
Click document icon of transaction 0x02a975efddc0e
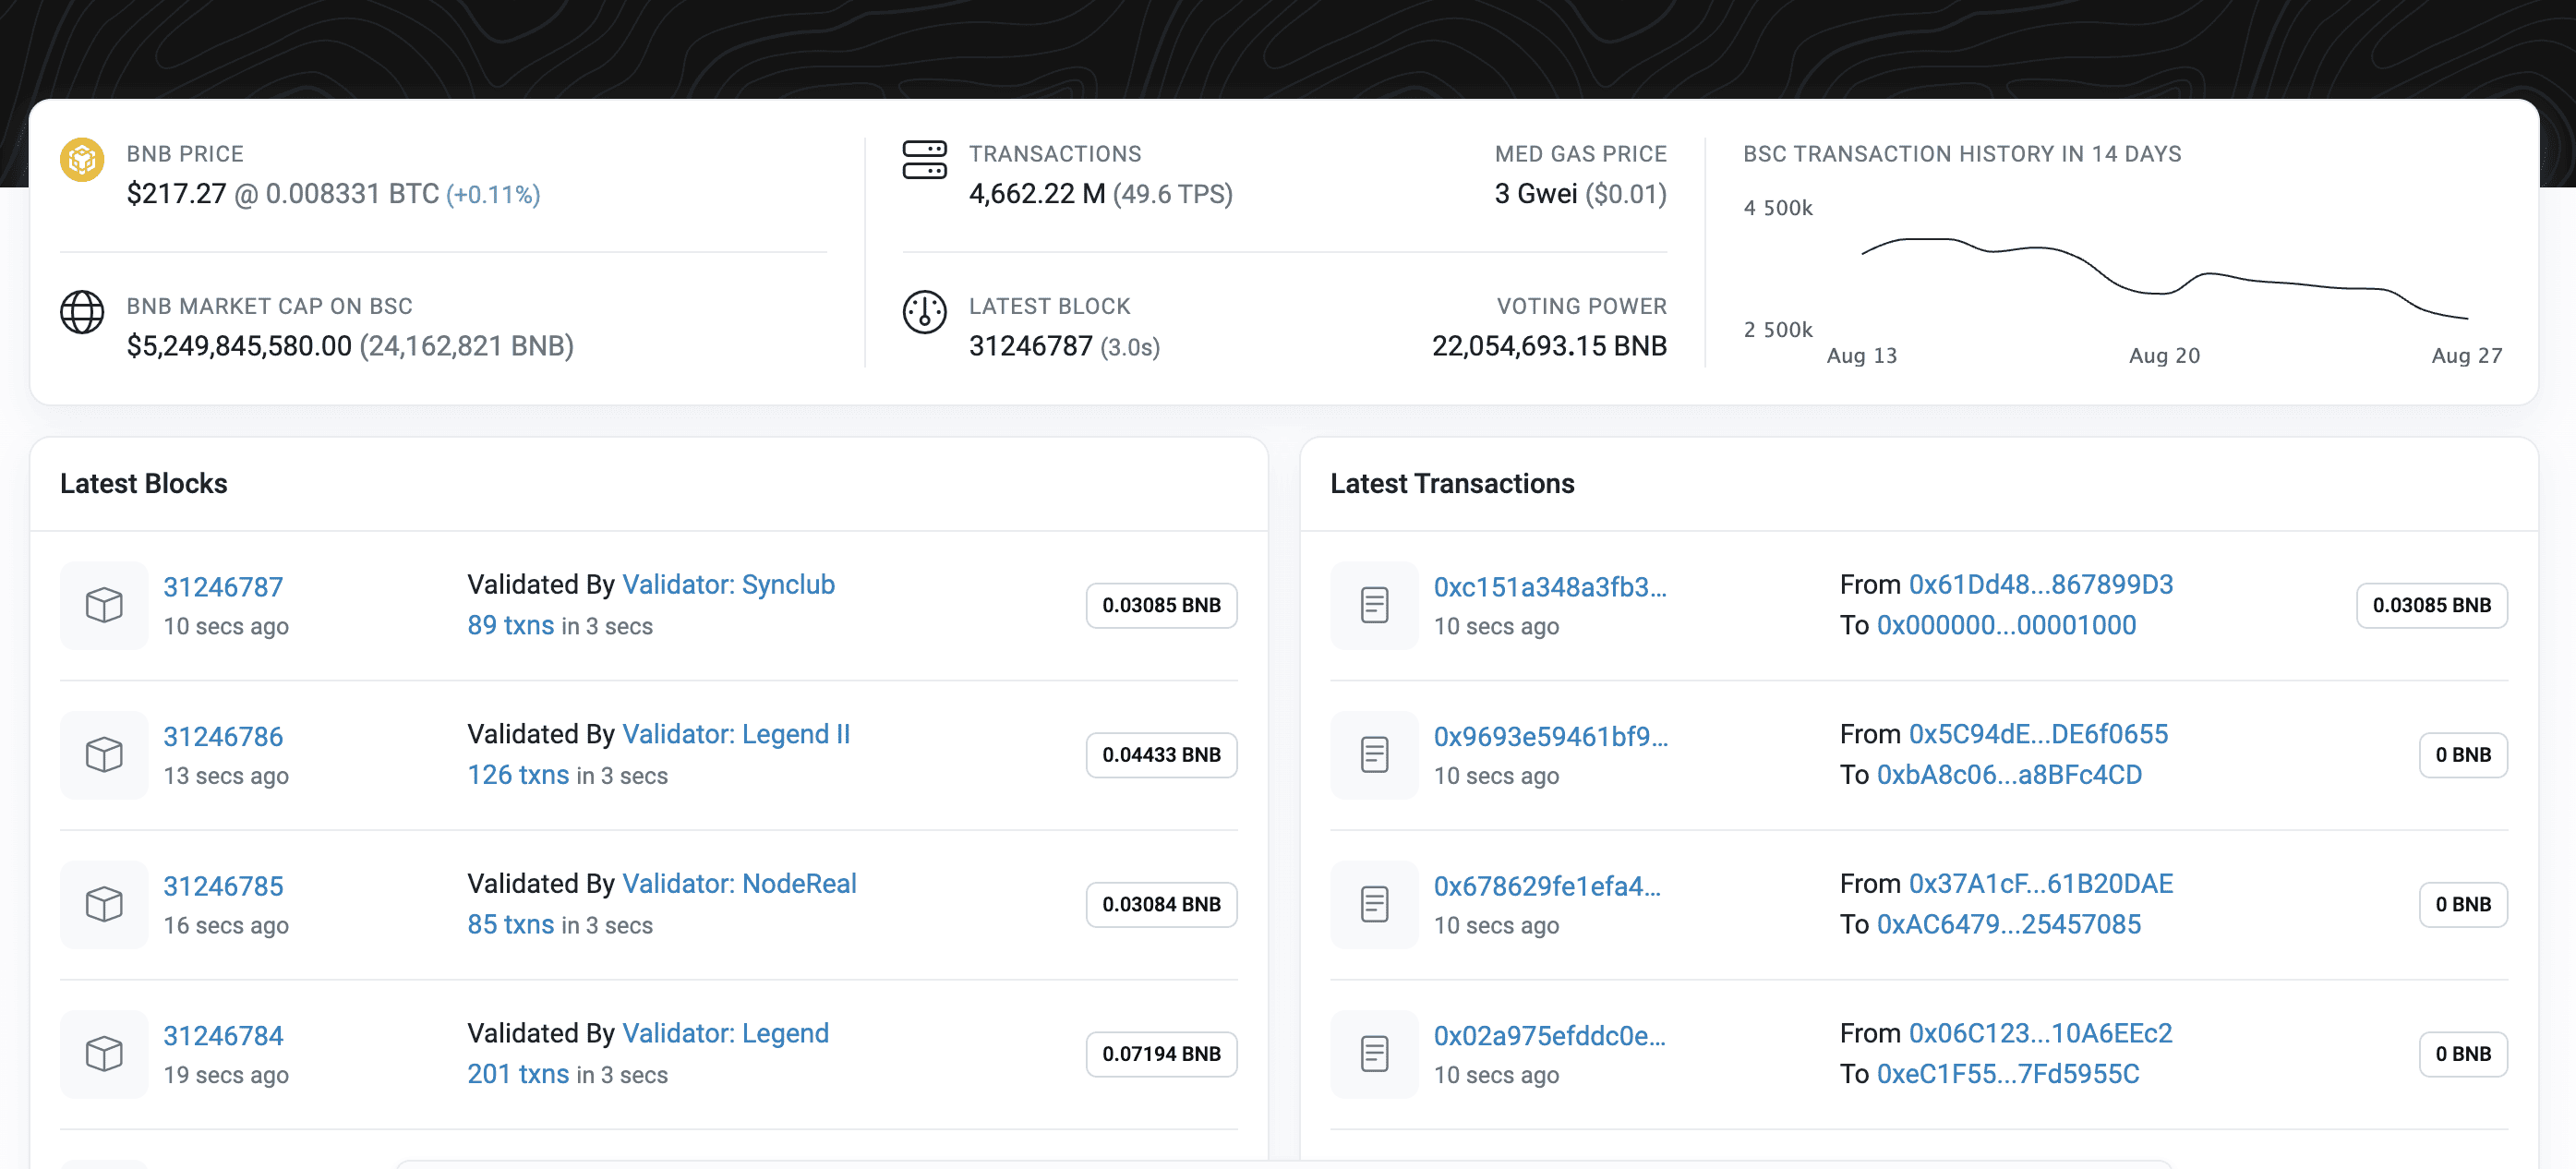point(1374,1054)
